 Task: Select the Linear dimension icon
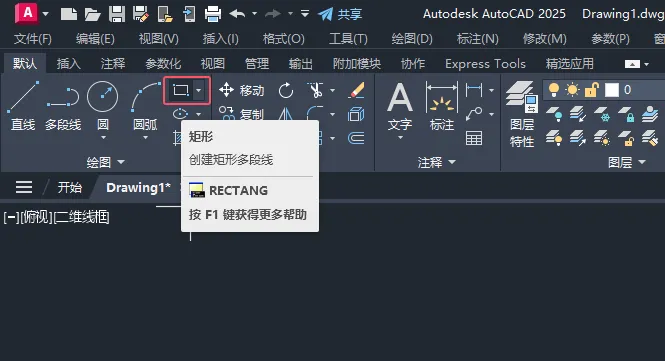coord(474,90)
